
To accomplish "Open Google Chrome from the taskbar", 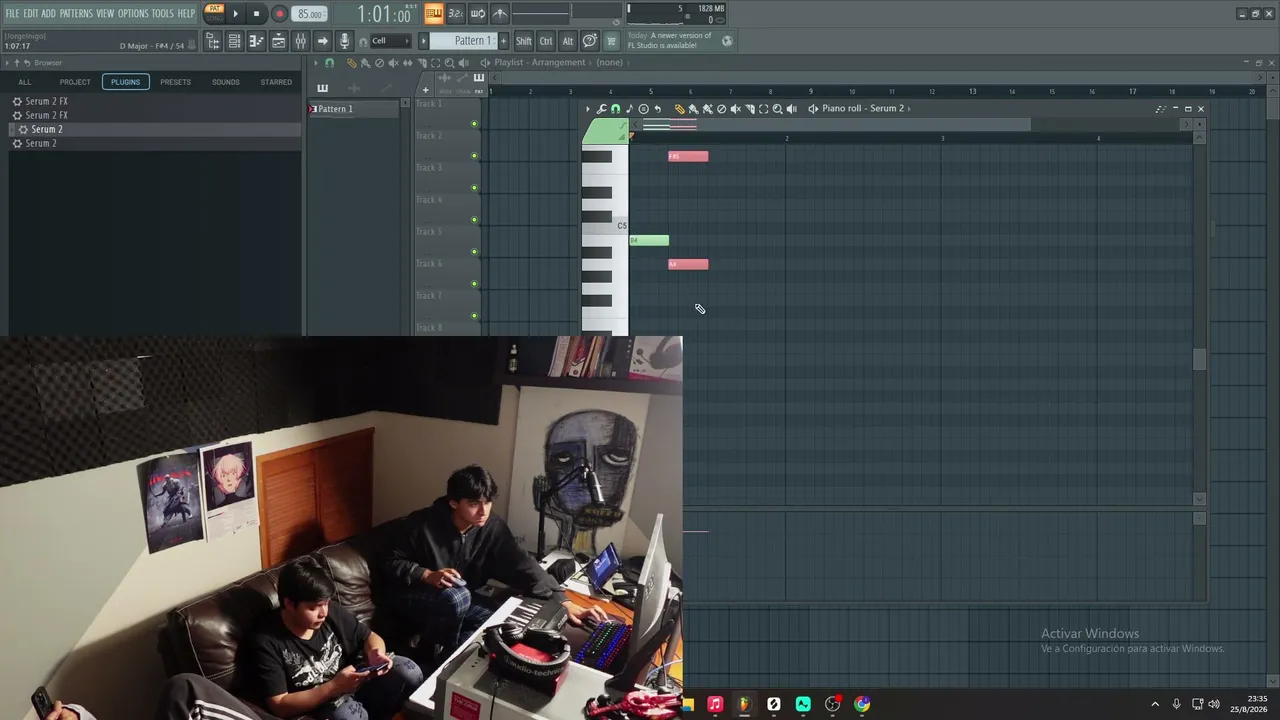I will tap(862, 704).
